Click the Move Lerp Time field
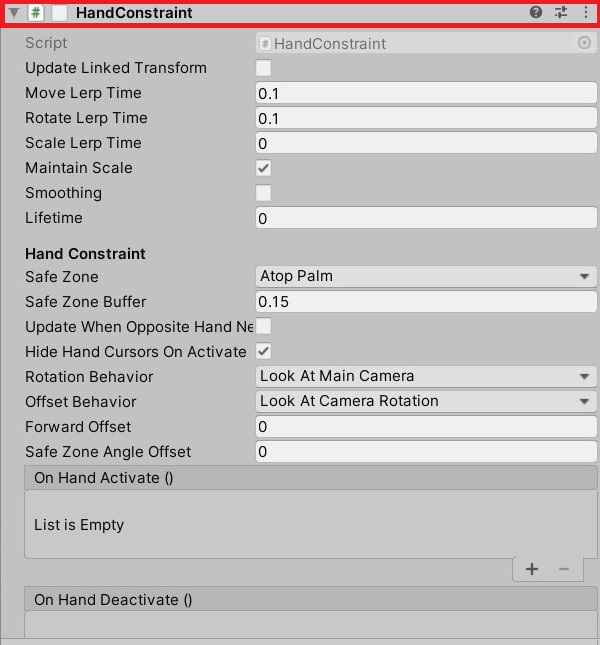Viewport: 600px width, 645px height. 426,93
